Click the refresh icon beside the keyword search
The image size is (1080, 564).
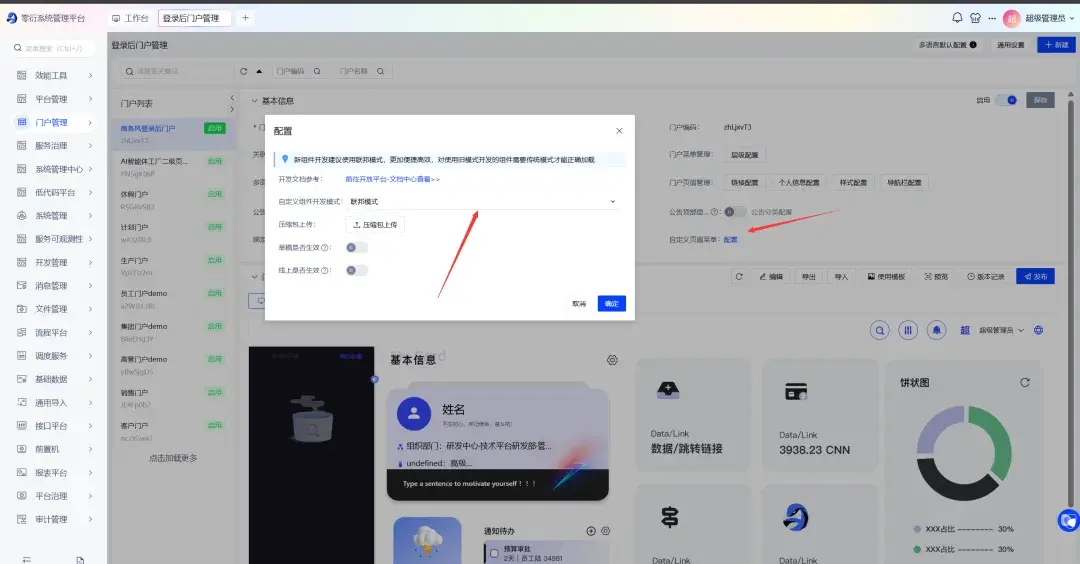(243, 71)
